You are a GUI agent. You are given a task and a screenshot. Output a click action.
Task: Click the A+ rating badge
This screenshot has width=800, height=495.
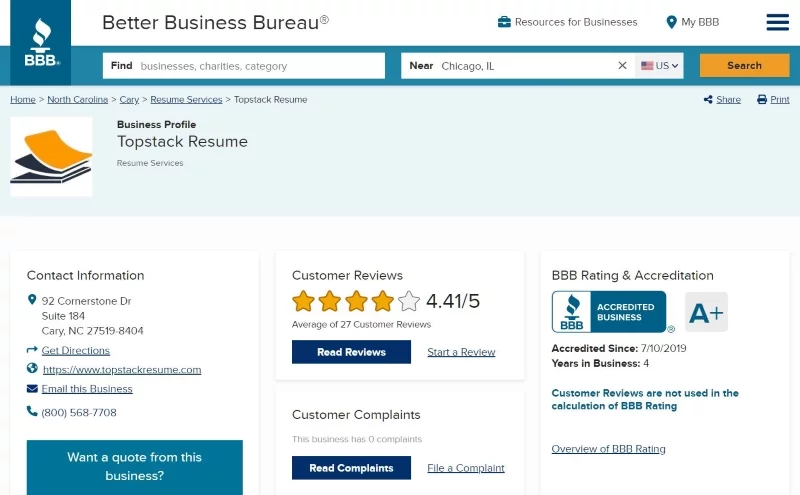[706, 312]
